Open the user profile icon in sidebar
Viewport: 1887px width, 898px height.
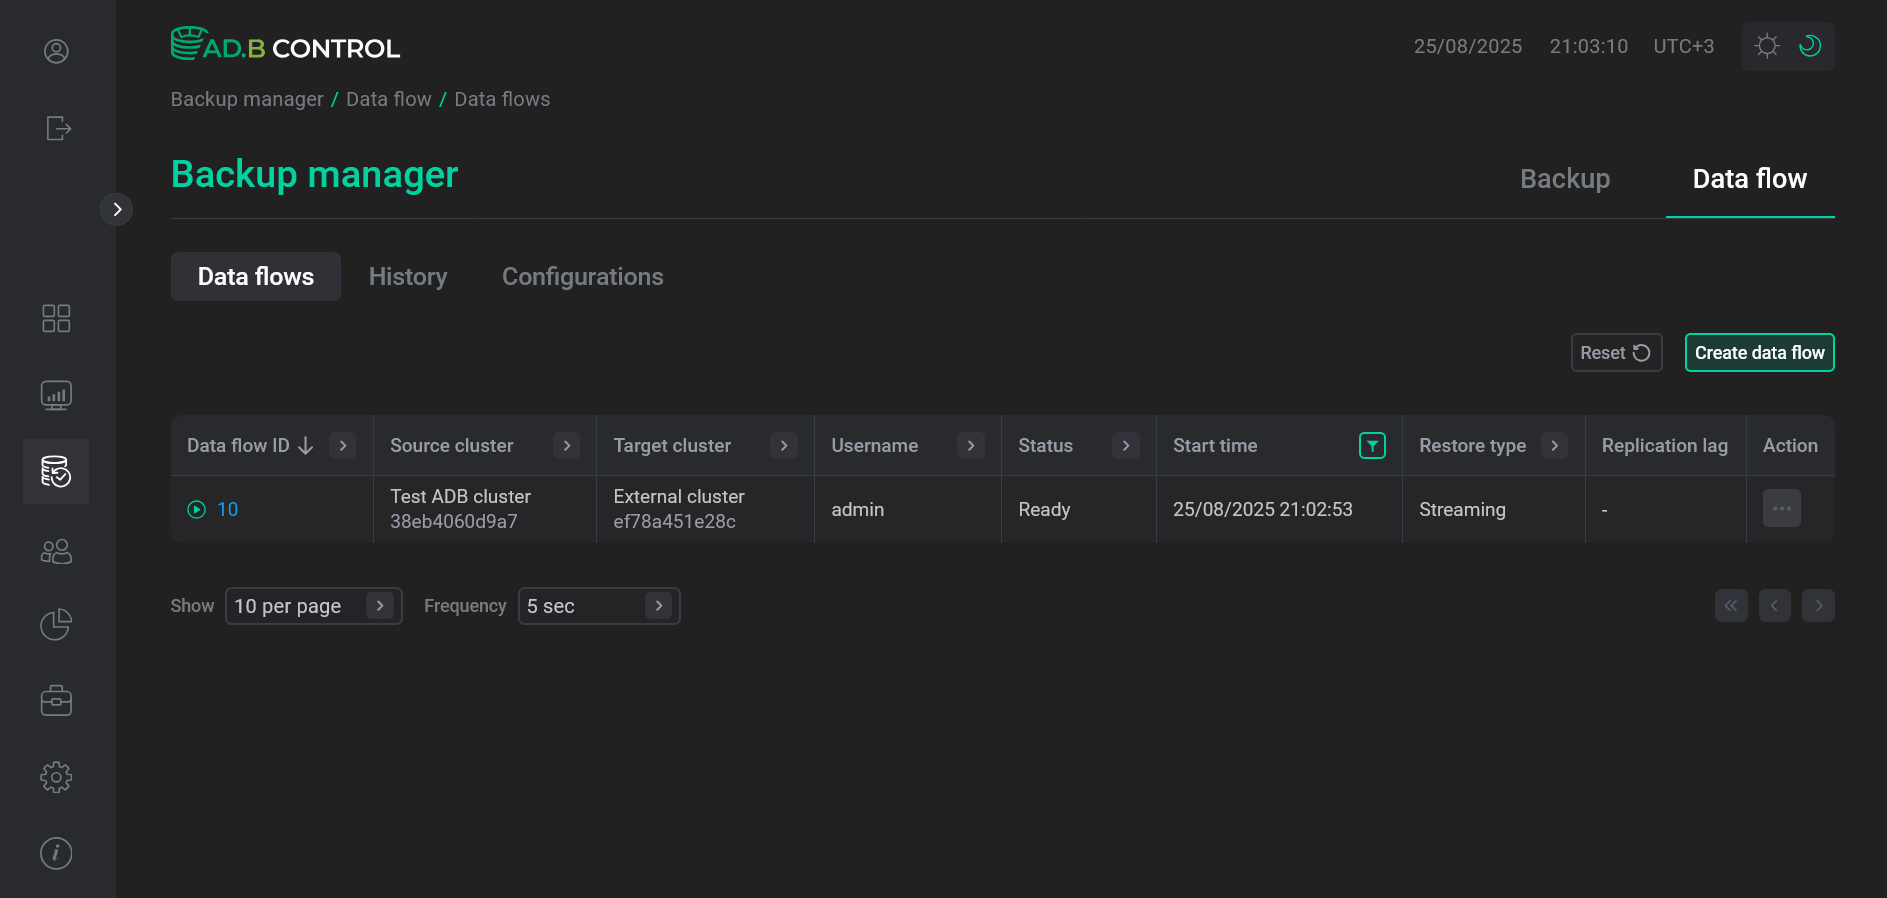[56, 51]
